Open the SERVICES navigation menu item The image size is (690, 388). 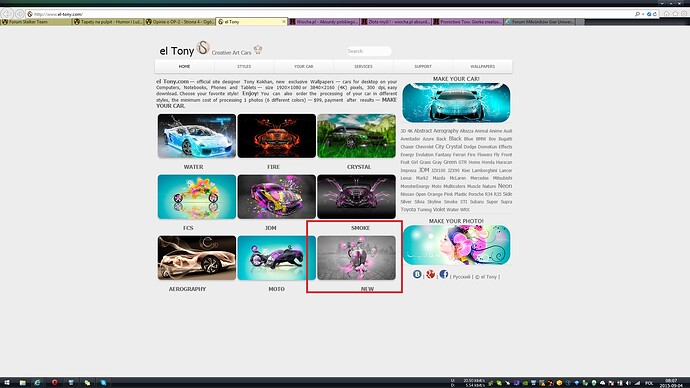(x=363, y=66)
